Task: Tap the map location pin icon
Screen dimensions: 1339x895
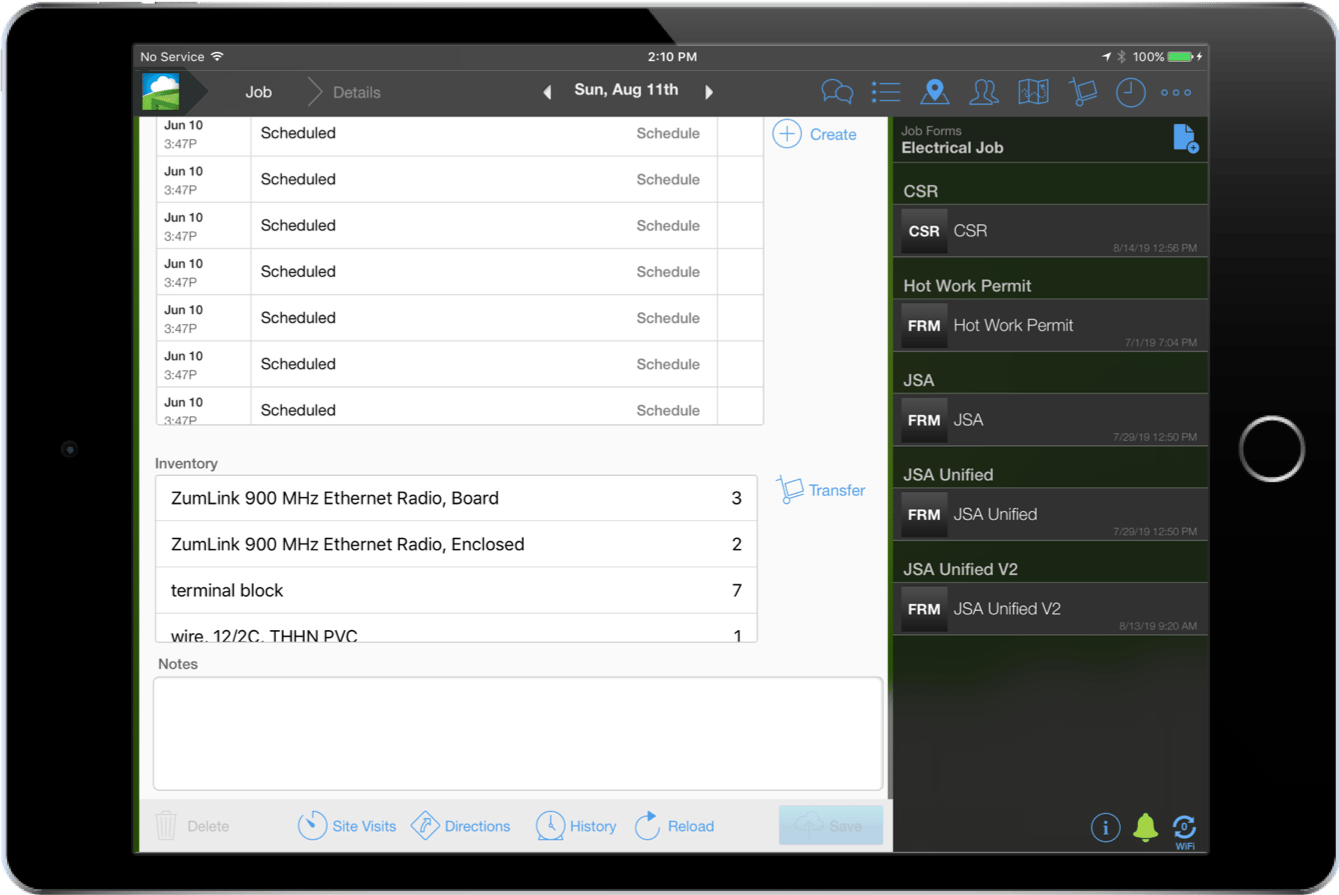Action: click(x=934, y=92)
